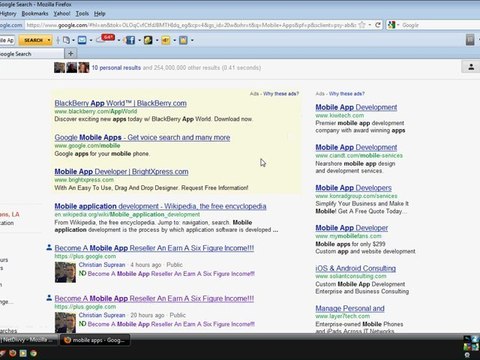Click in the Yahoo toolbar search input
The height and width of the screenshot is (360, 480).
(7, 40)
